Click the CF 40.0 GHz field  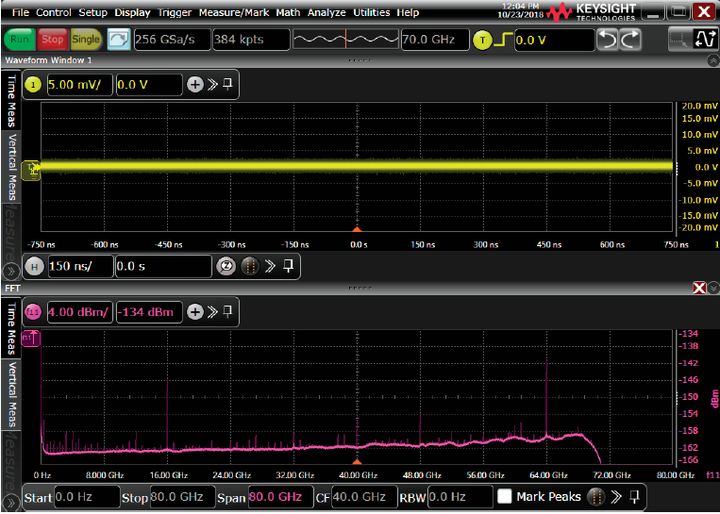click(x=364, y=497)
